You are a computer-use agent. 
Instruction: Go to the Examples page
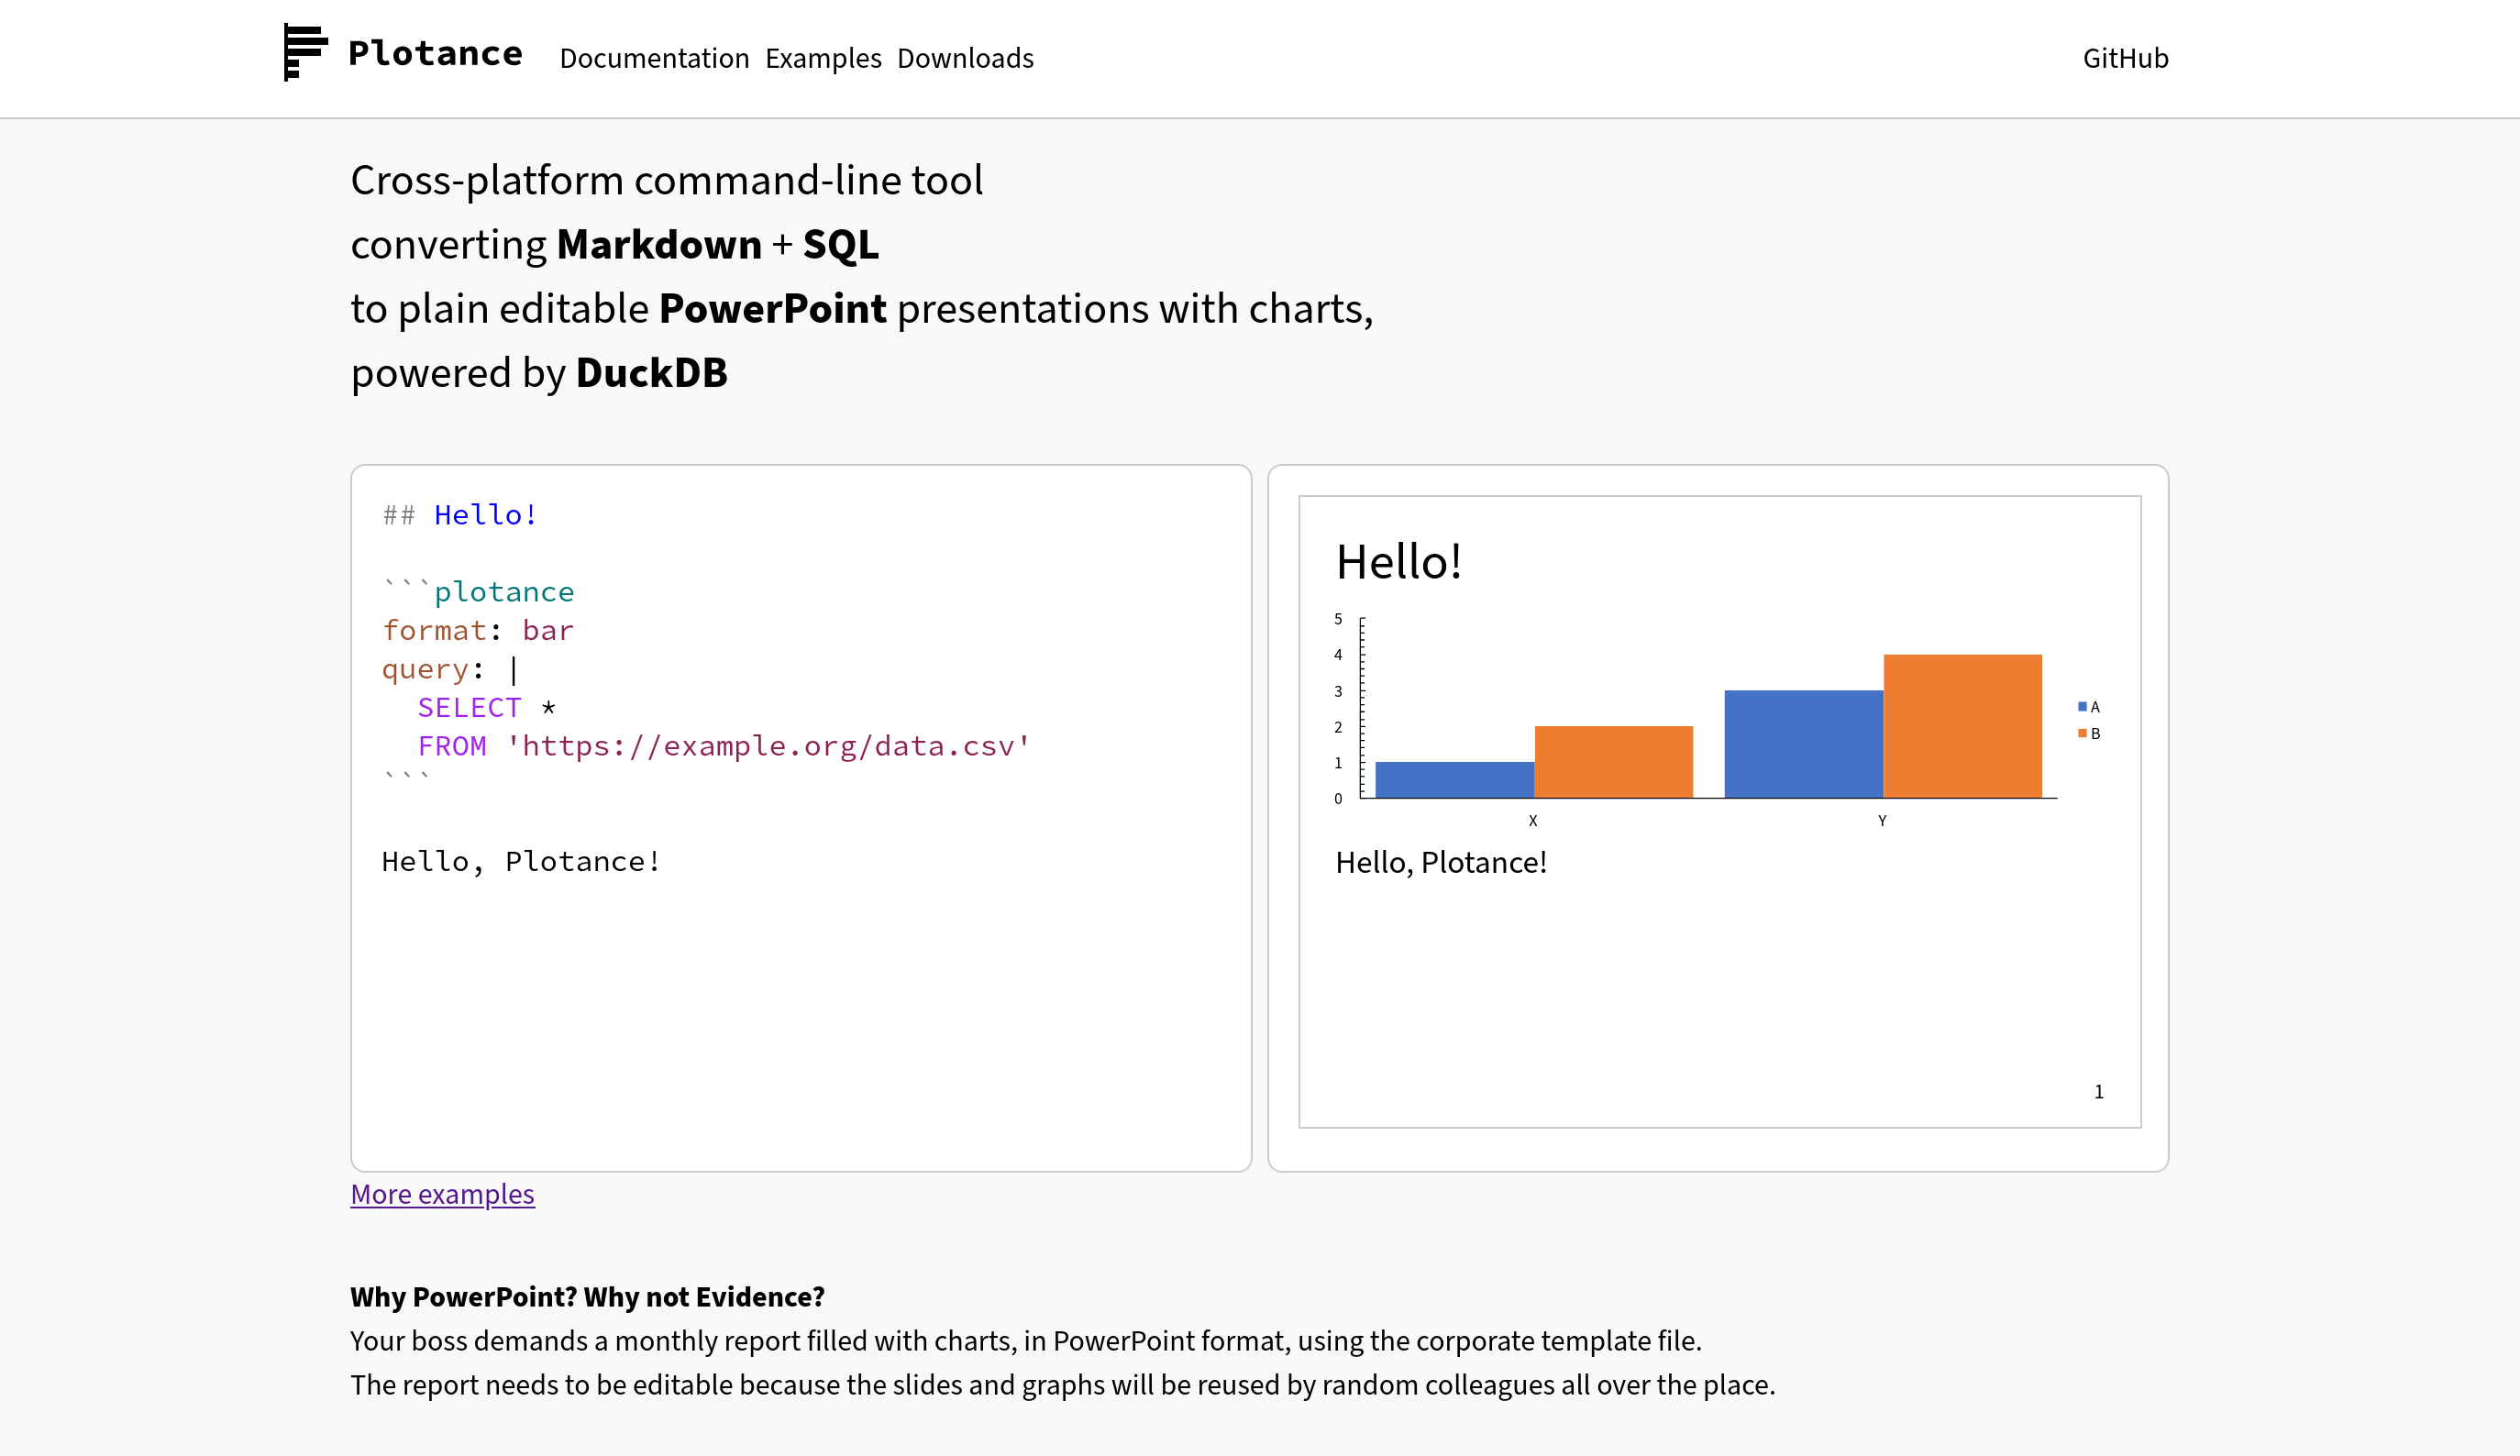(x=823, y=58)
